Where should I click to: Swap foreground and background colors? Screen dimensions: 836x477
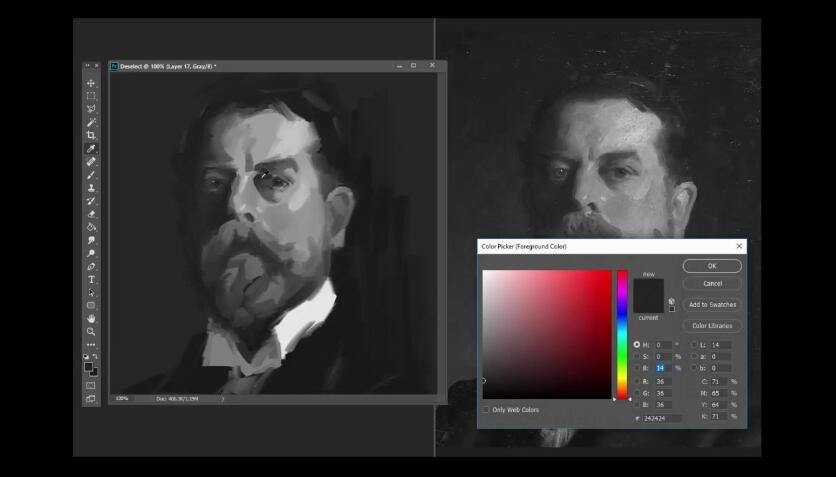[95, 356]
